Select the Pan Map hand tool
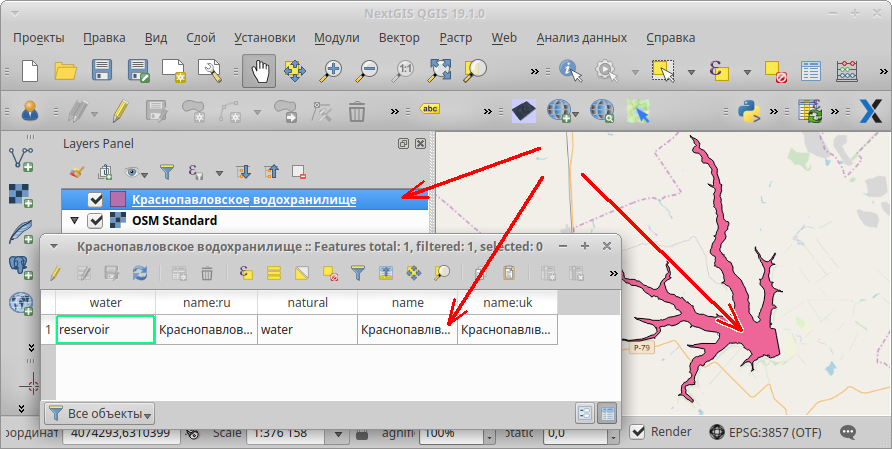 (259, 71)
